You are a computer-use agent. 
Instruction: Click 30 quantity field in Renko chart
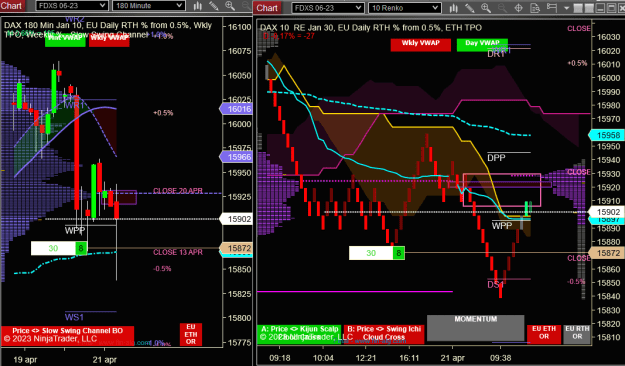pyautogui.click(x=371, y=253)
